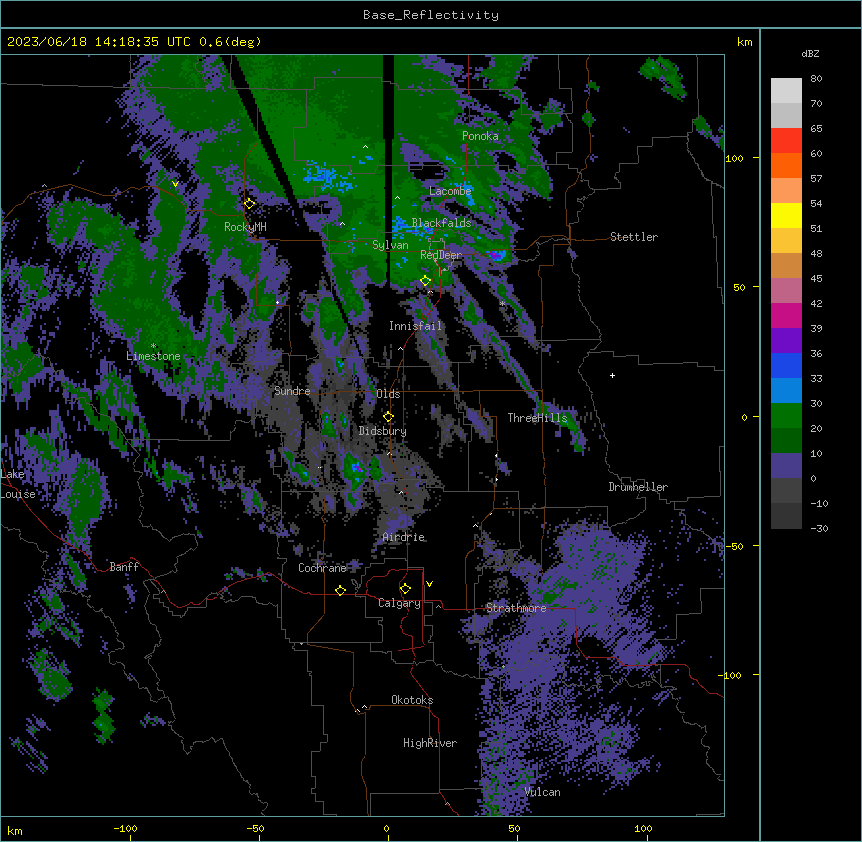Click the yellow diamond marker south of RedDeer

(426, 281)
